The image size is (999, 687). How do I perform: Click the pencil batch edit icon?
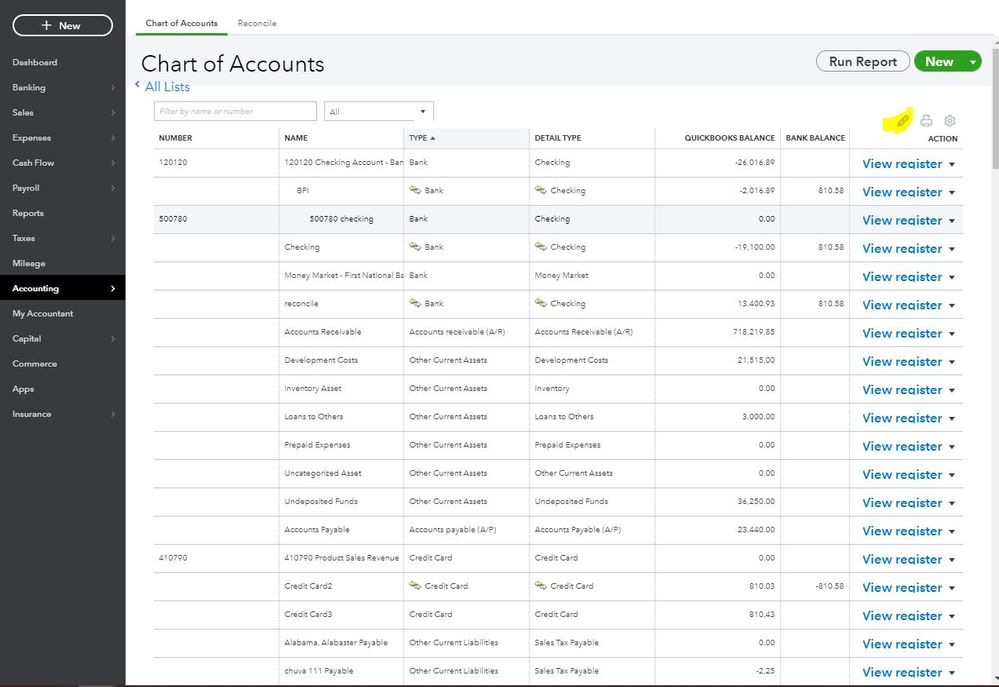click(903, 120)
